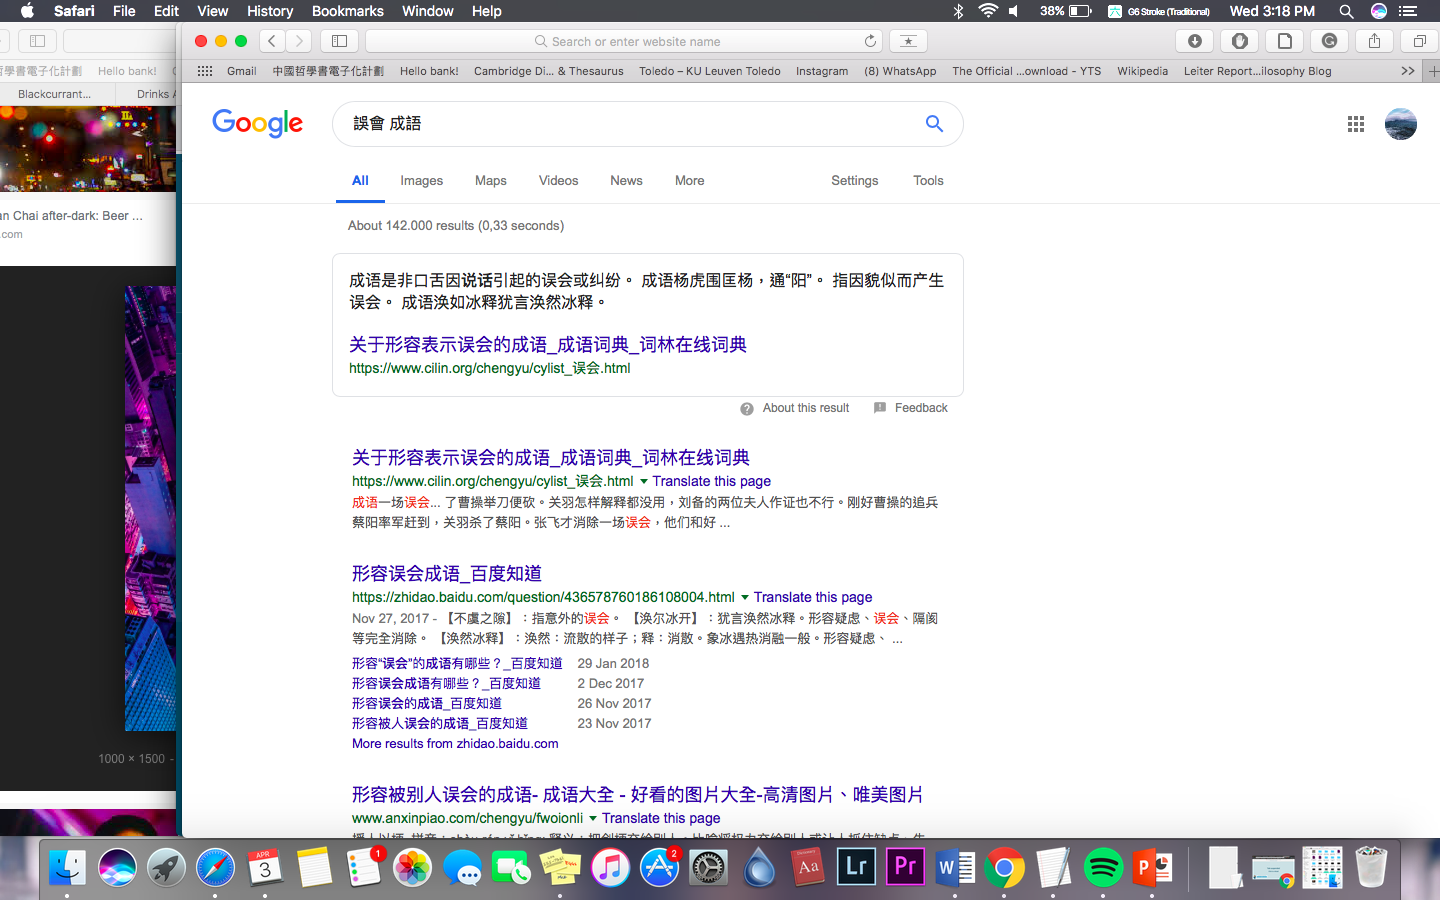
Task: Click the Google logo
Action: click(x=257, y=123)
